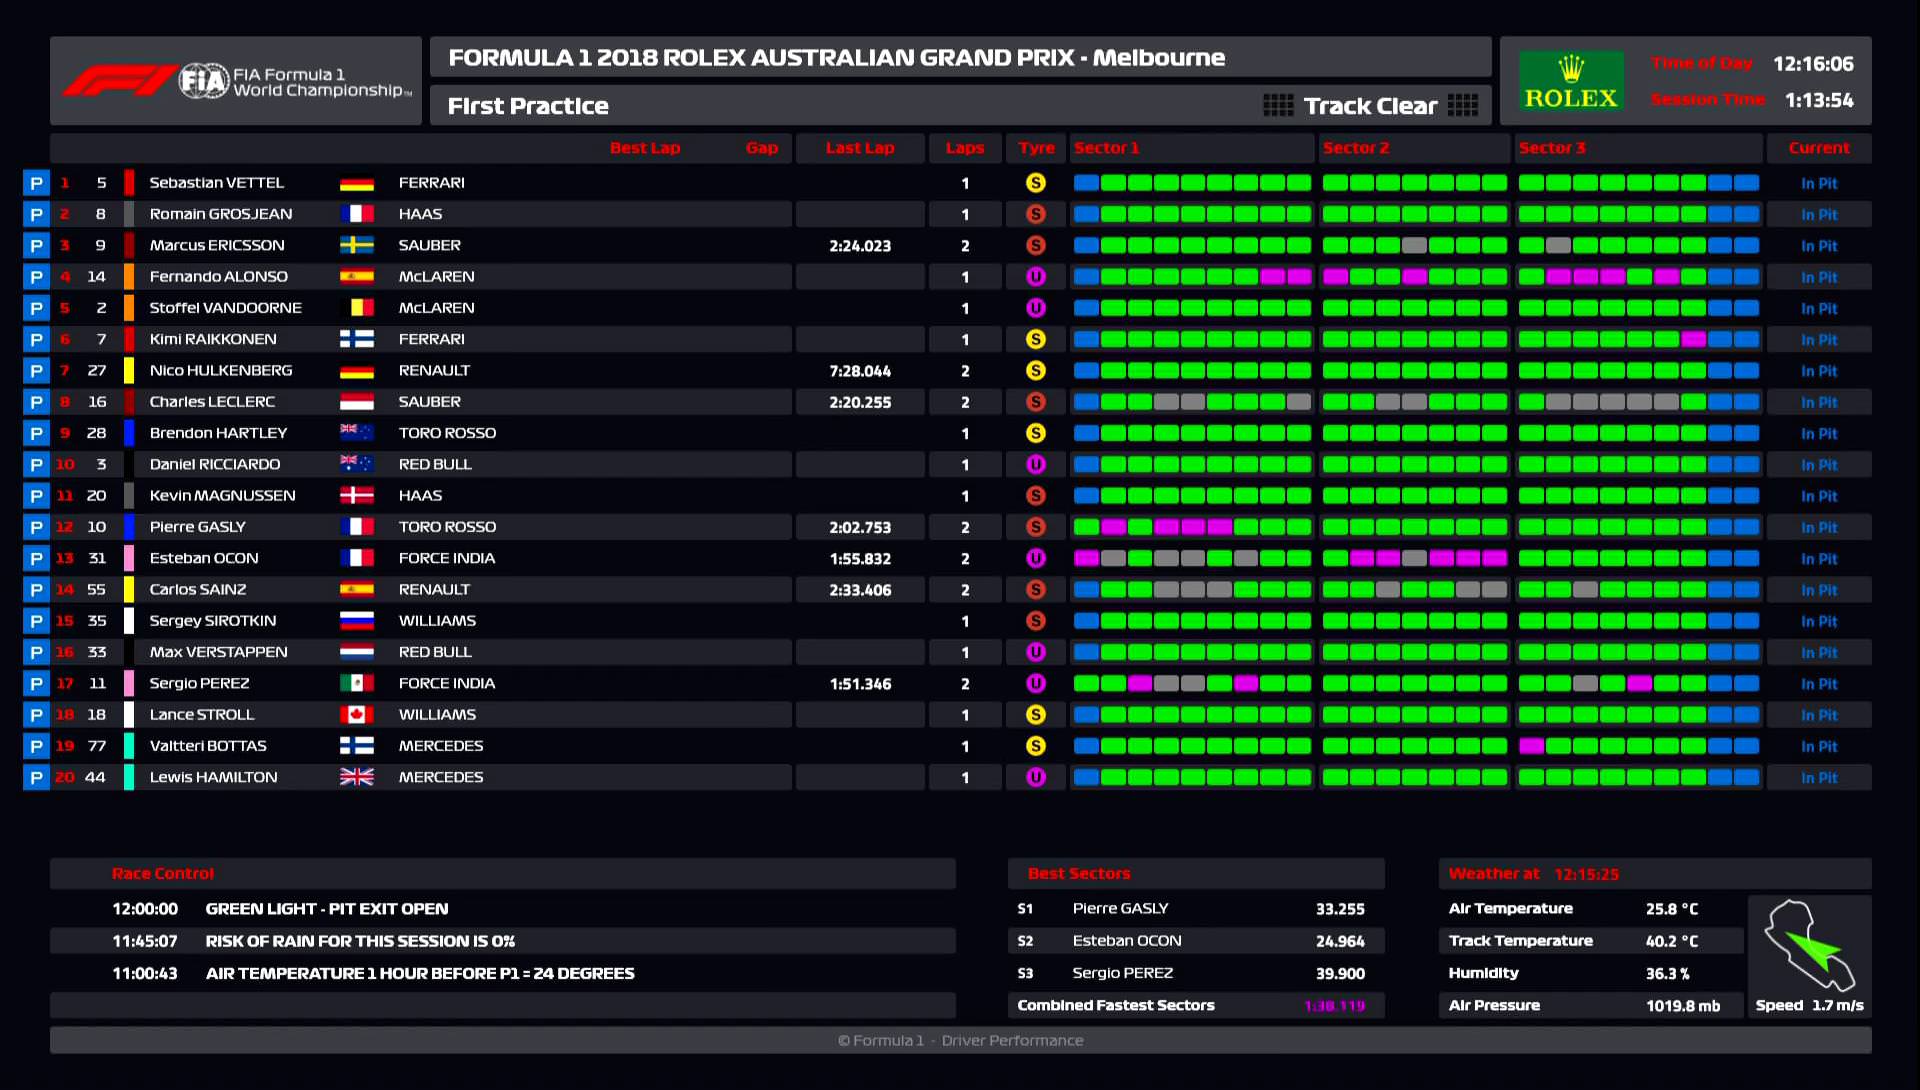Select Hulkenberg's yellow Renault team colour bar
This screenshot has height=1090, width=1920.
tap(129, 371)
